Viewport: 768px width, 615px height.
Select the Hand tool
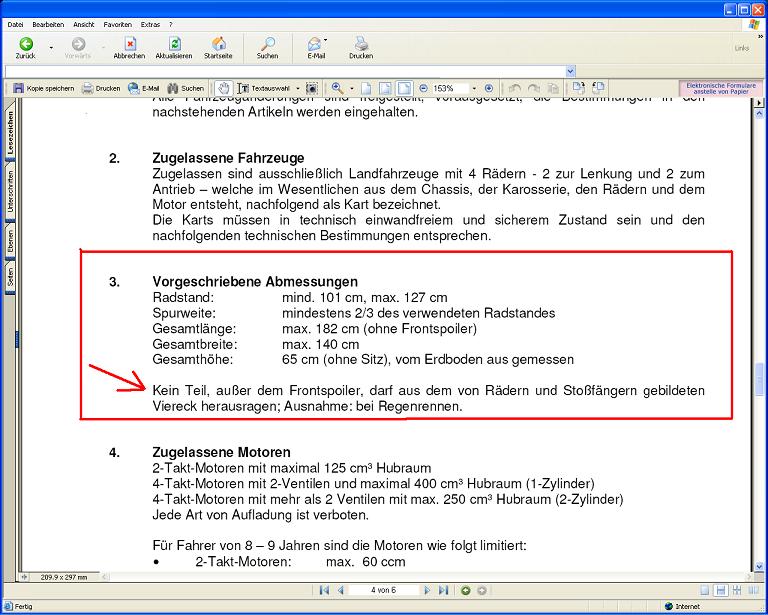coord(223,88)
